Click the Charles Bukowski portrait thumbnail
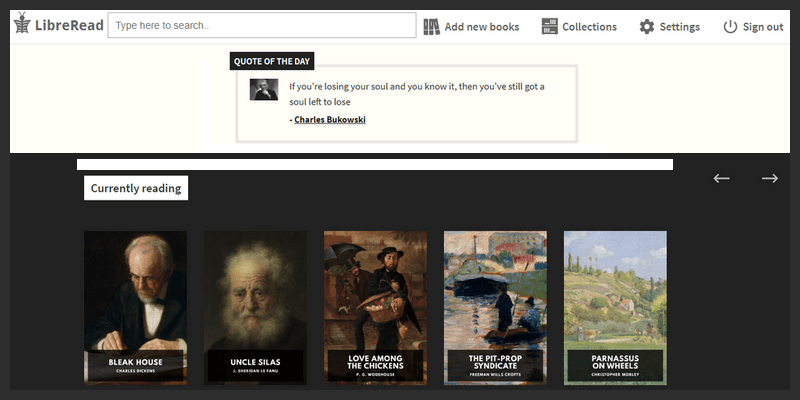Viewport: 800px width, 400px height. (x=264, y=89)
